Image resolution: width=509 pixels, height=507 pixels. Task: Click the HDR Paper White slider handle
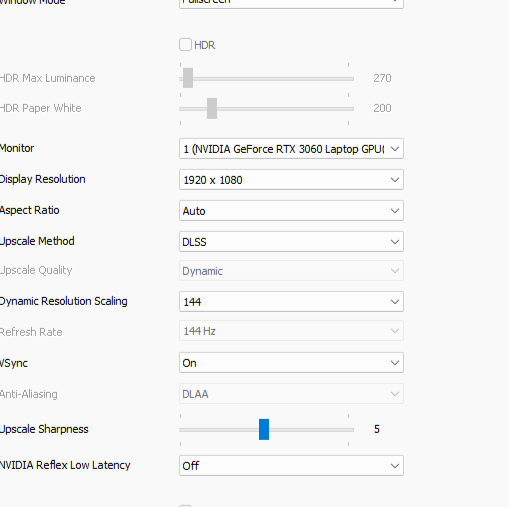click(212, 108)
